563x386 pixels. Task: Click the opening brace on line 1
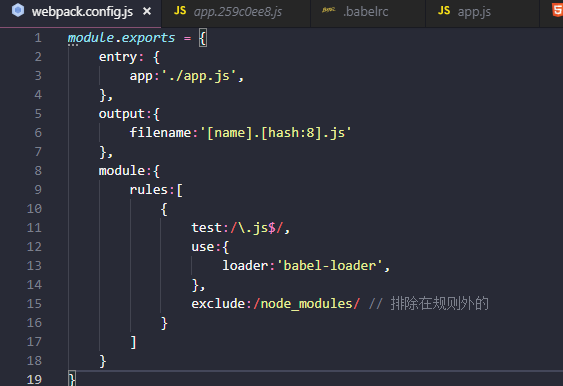pos(203,38)
